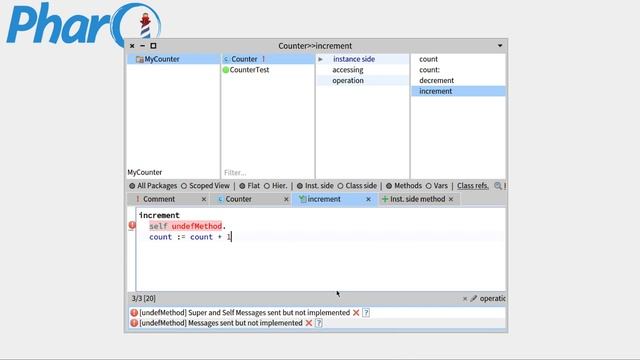The width and height of the screenshot is (640, 360).
Task: Click the undefMethod highlighted code
Action: tap(196, 226)
